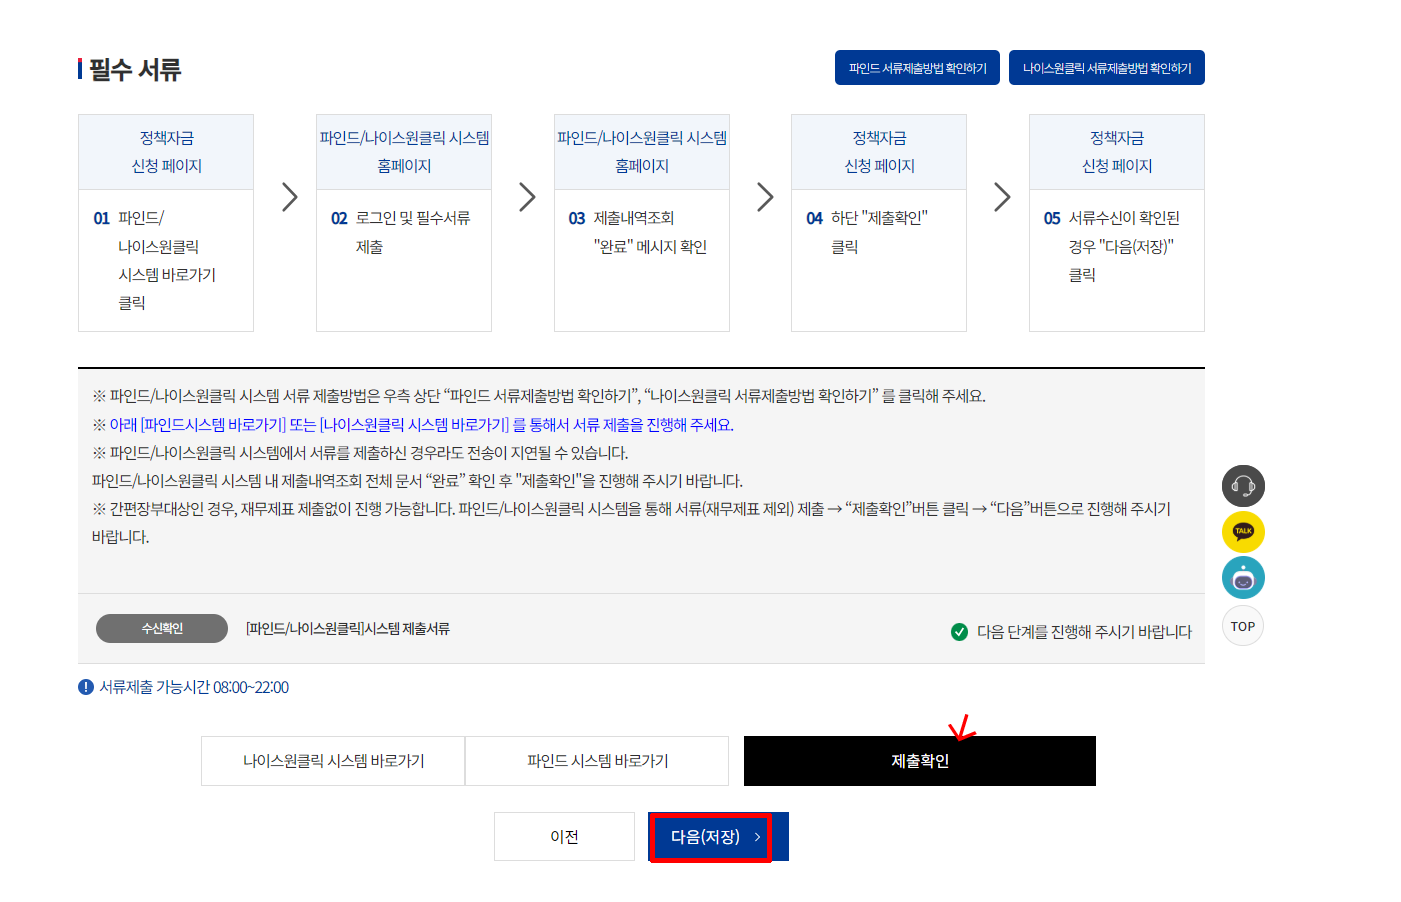Image resolution: width=1401 pixels, height=902 pixels.
Task: Click the arrow between step 01 and 02
Action: 290,197
